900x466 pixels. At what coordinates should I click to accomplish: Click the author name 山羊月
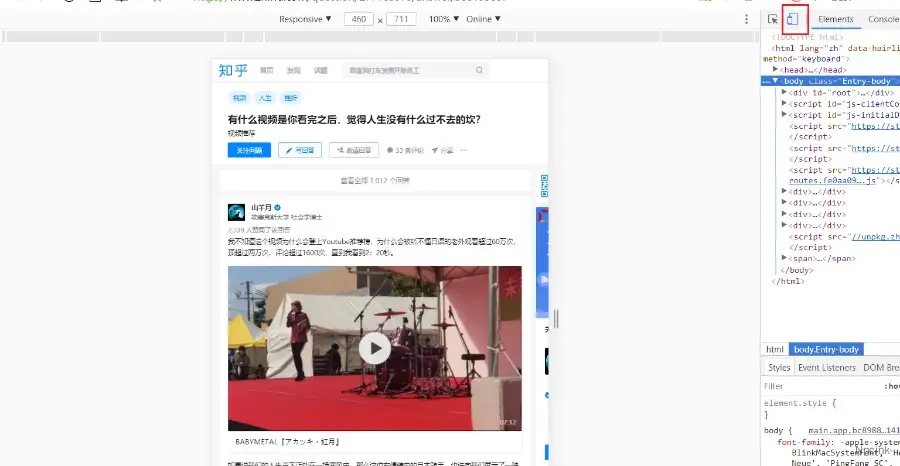coord(261,207)
